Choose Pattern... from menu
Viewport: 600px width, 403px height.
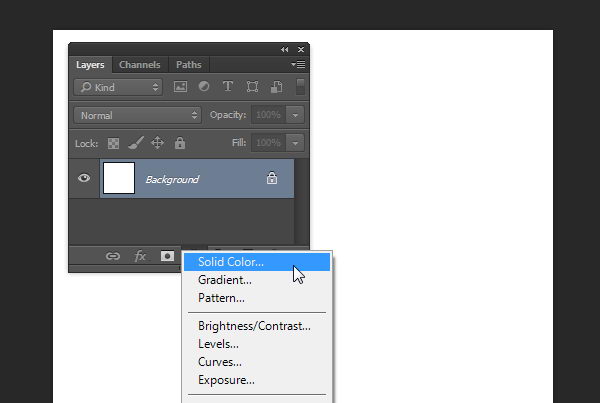coord(257,298)
